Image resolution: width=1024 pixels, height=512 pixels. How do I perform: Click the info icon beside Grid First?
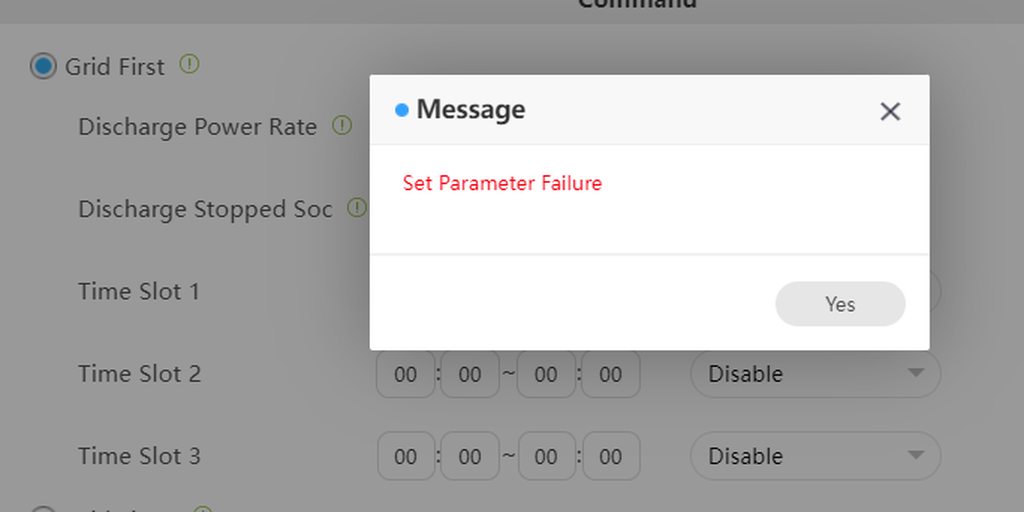click(x=189, y=65)
